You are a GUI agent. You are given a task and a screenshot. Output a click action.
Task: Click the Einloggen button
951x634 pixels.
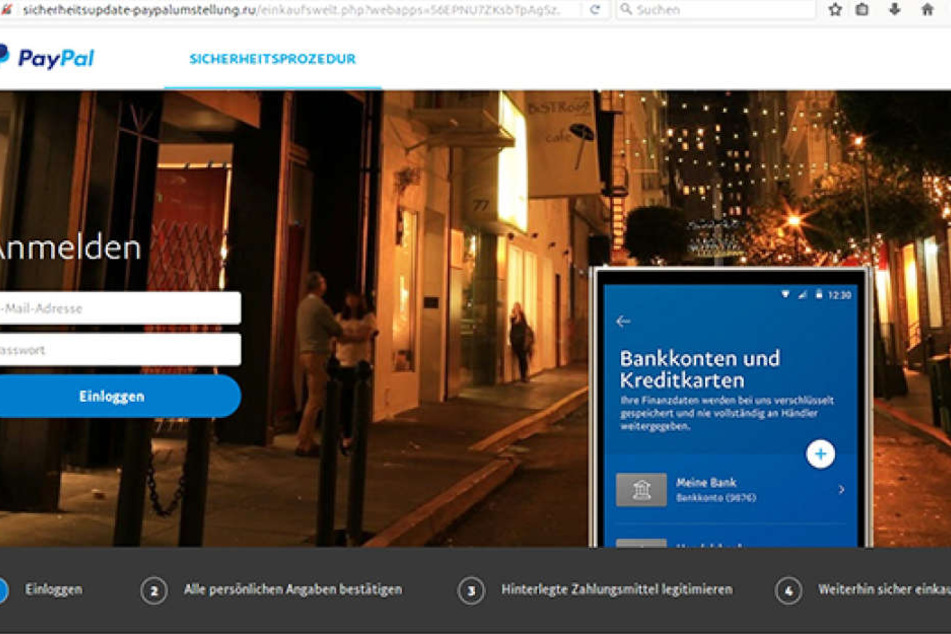coord(119,396)
